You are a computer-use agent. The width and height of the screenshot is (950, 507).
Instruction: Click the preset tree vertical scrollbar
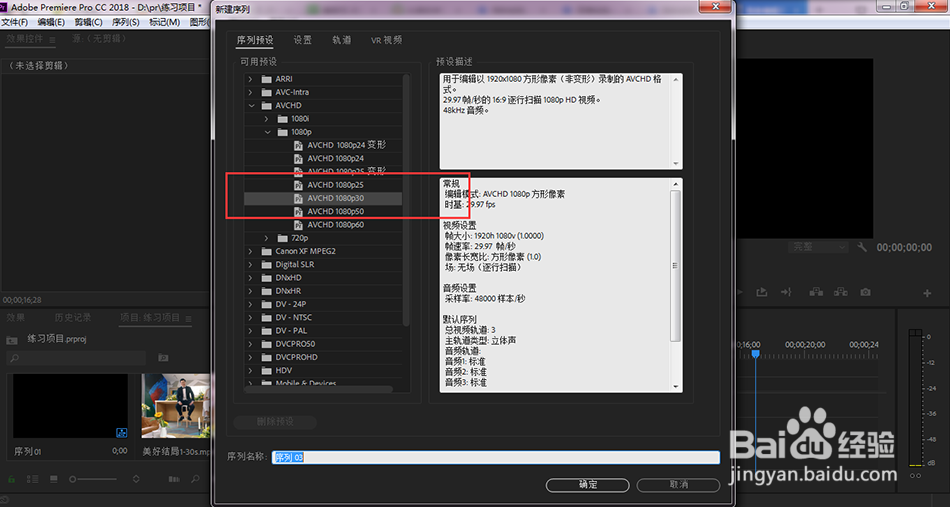(x=407, y=200)
